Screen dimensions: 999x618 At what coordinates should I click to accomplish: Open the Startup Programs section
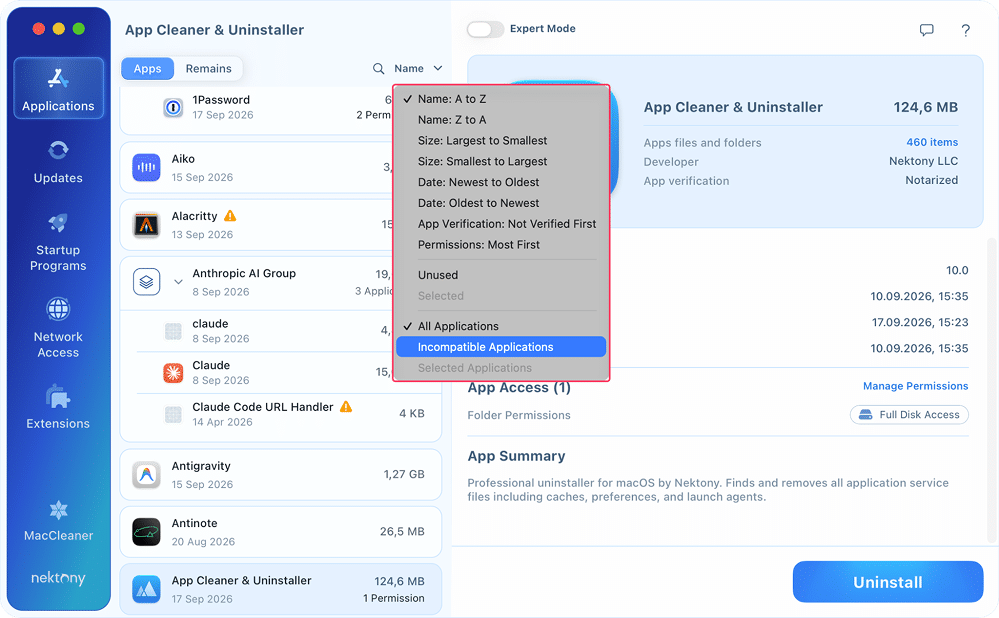click(58, 242)
